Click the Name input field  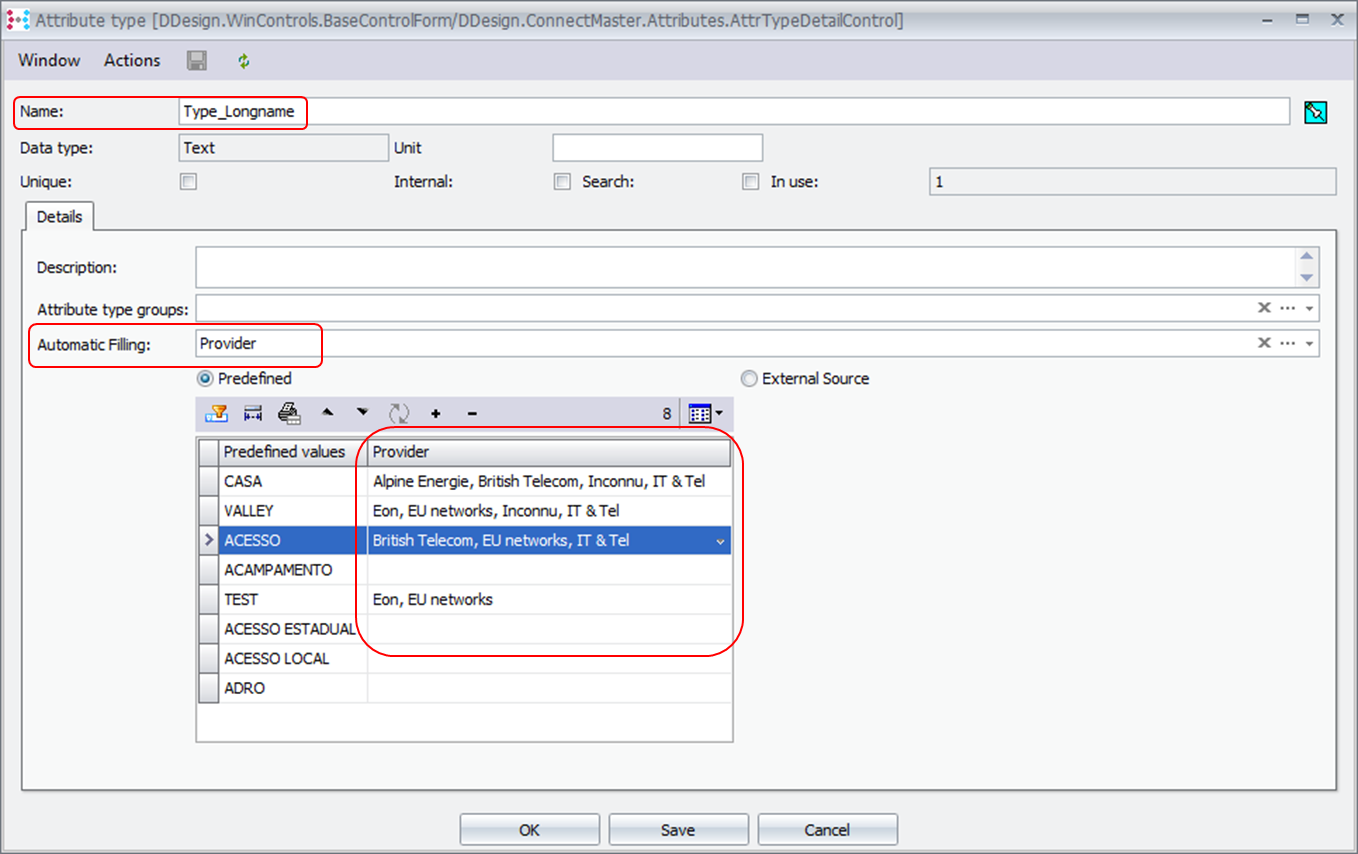pyautogui.click(x=734, y=112)
